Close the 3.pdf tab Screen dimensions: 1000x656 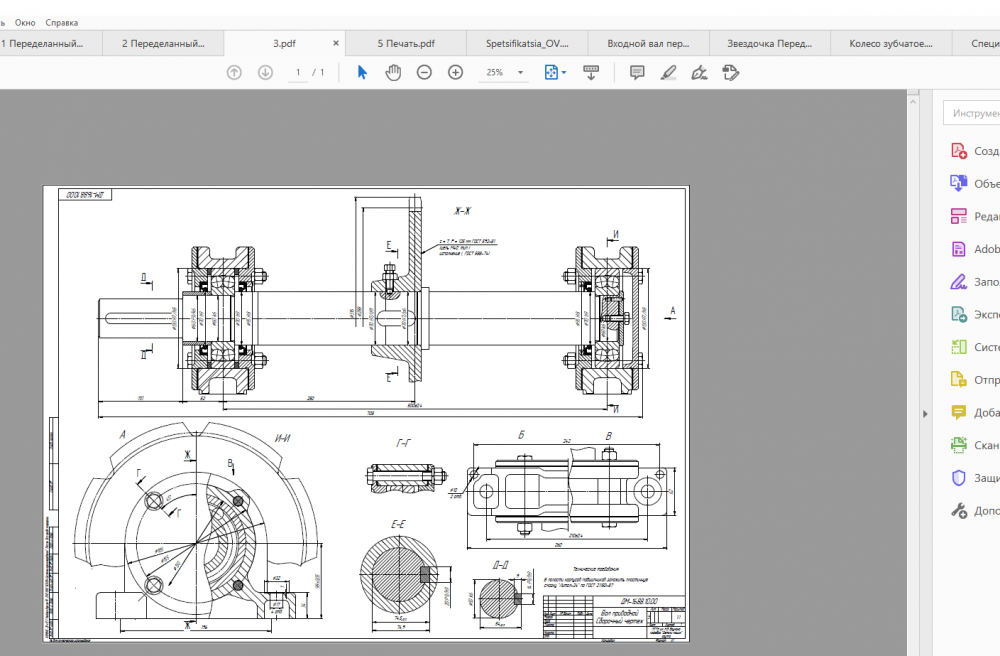[335, 44]
